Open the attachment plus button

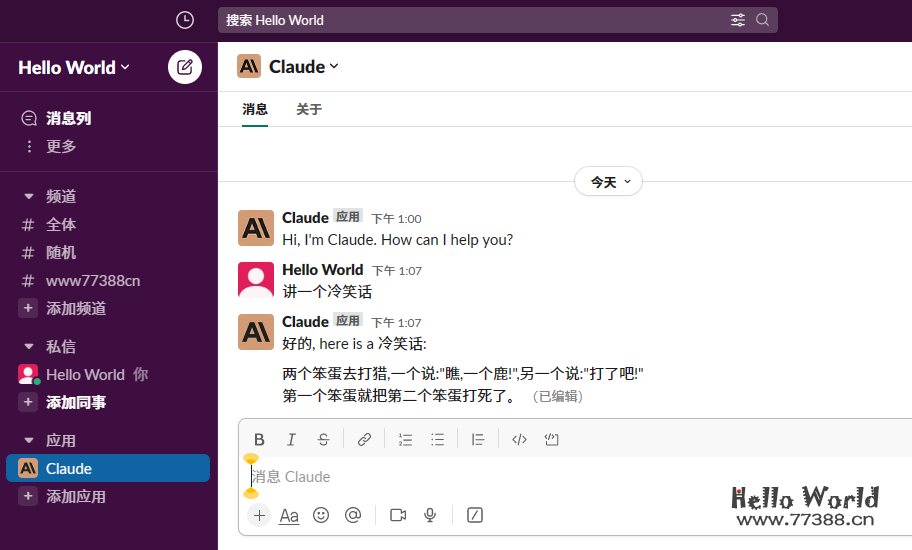pyautogui.click(x=259, y=515)
